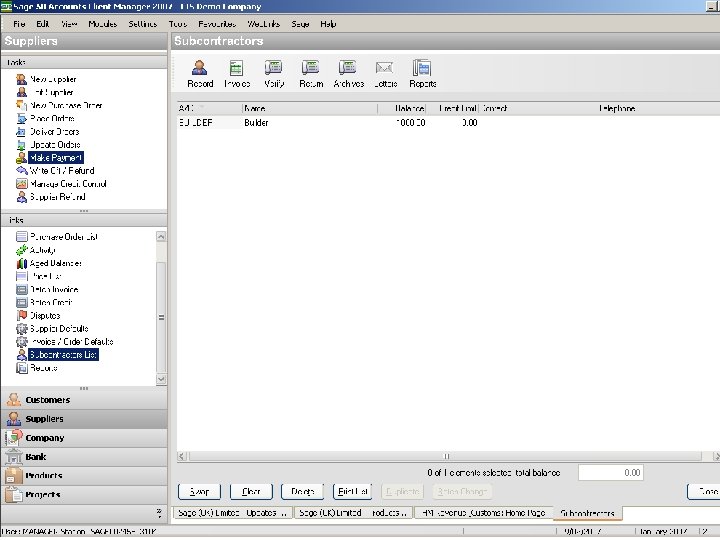Click the Supplier Refund icon

(21, 197)
